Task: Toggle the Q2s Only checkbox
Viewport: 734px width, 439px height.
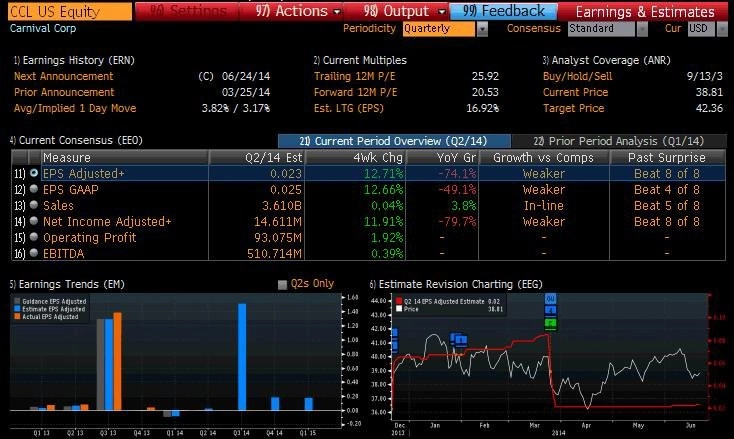Action: tap(282, 285)
